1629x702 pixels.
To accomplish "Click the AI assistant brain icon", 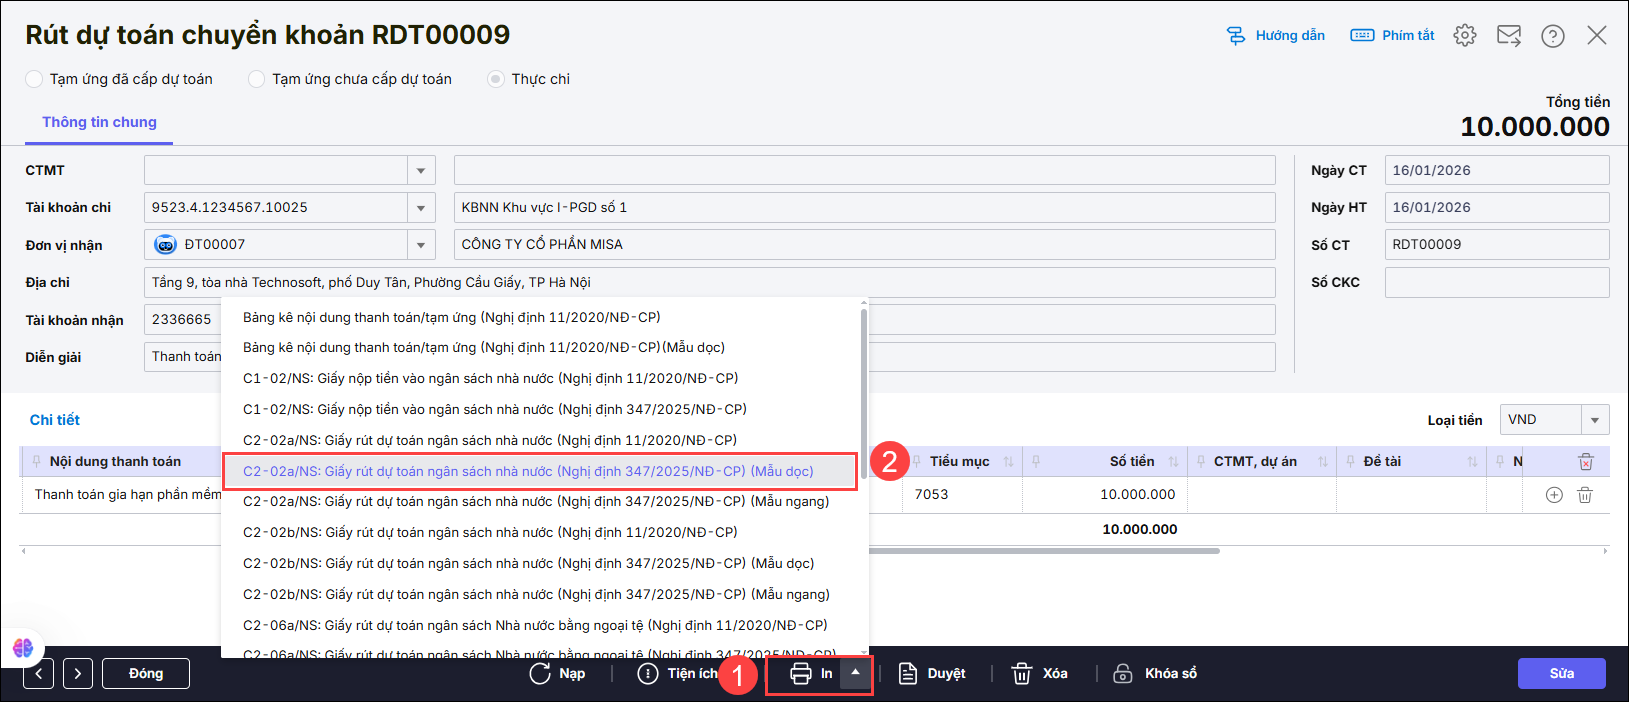I will pos(23,648).
